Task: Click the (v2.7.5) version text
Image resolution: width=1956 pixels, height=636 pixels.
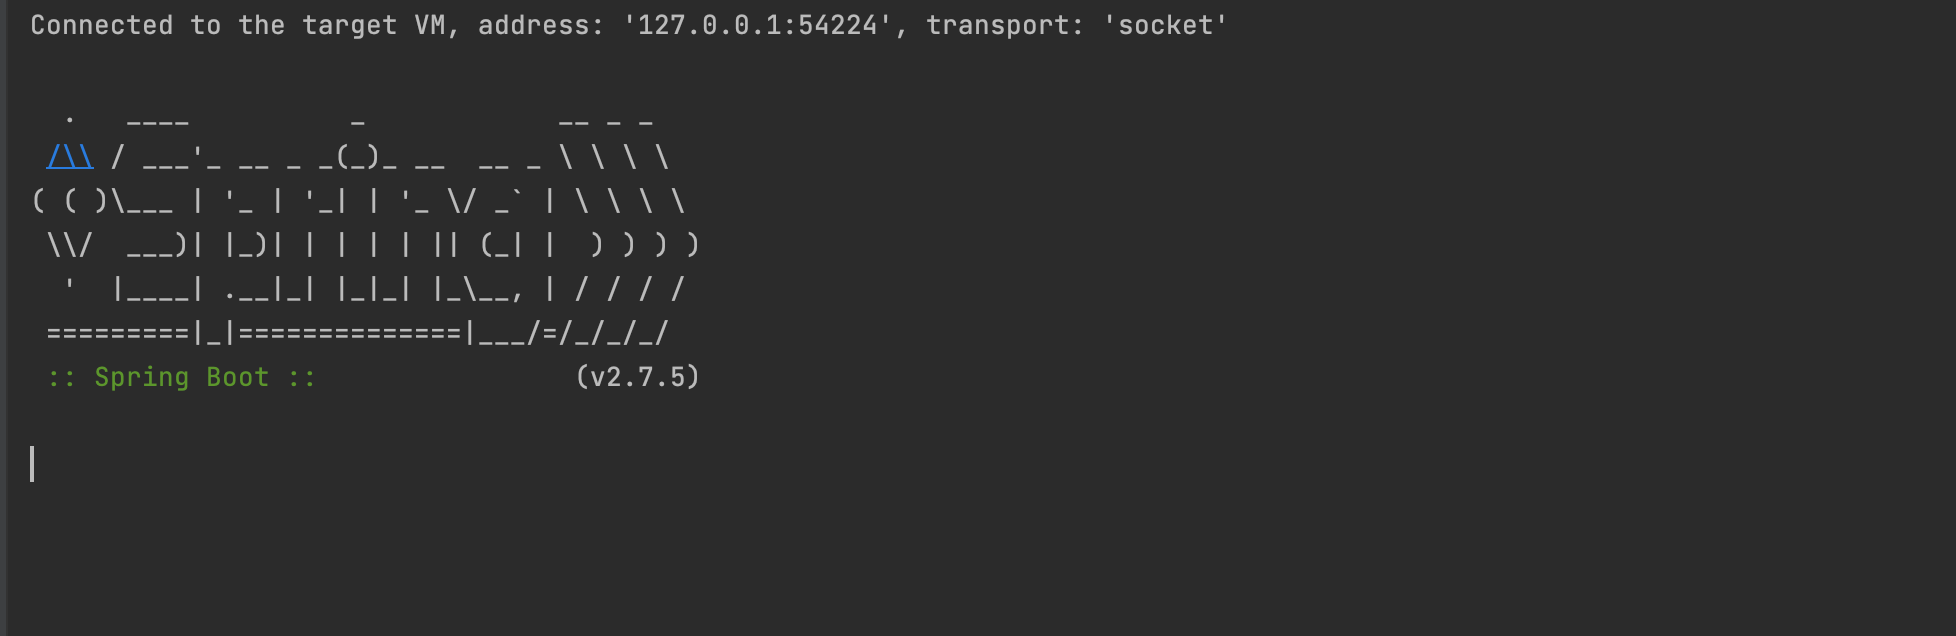Action: point(638,377)
